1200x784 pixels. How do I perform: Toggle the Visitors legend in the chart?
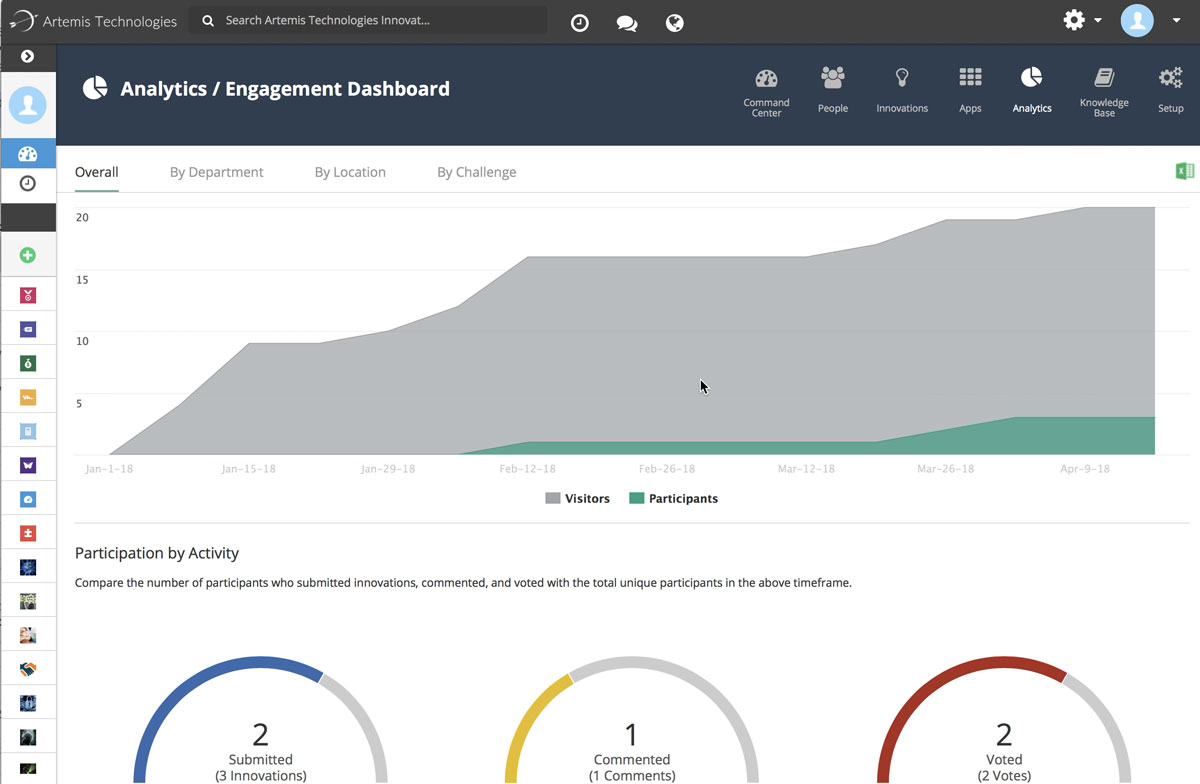click(577, 498)
